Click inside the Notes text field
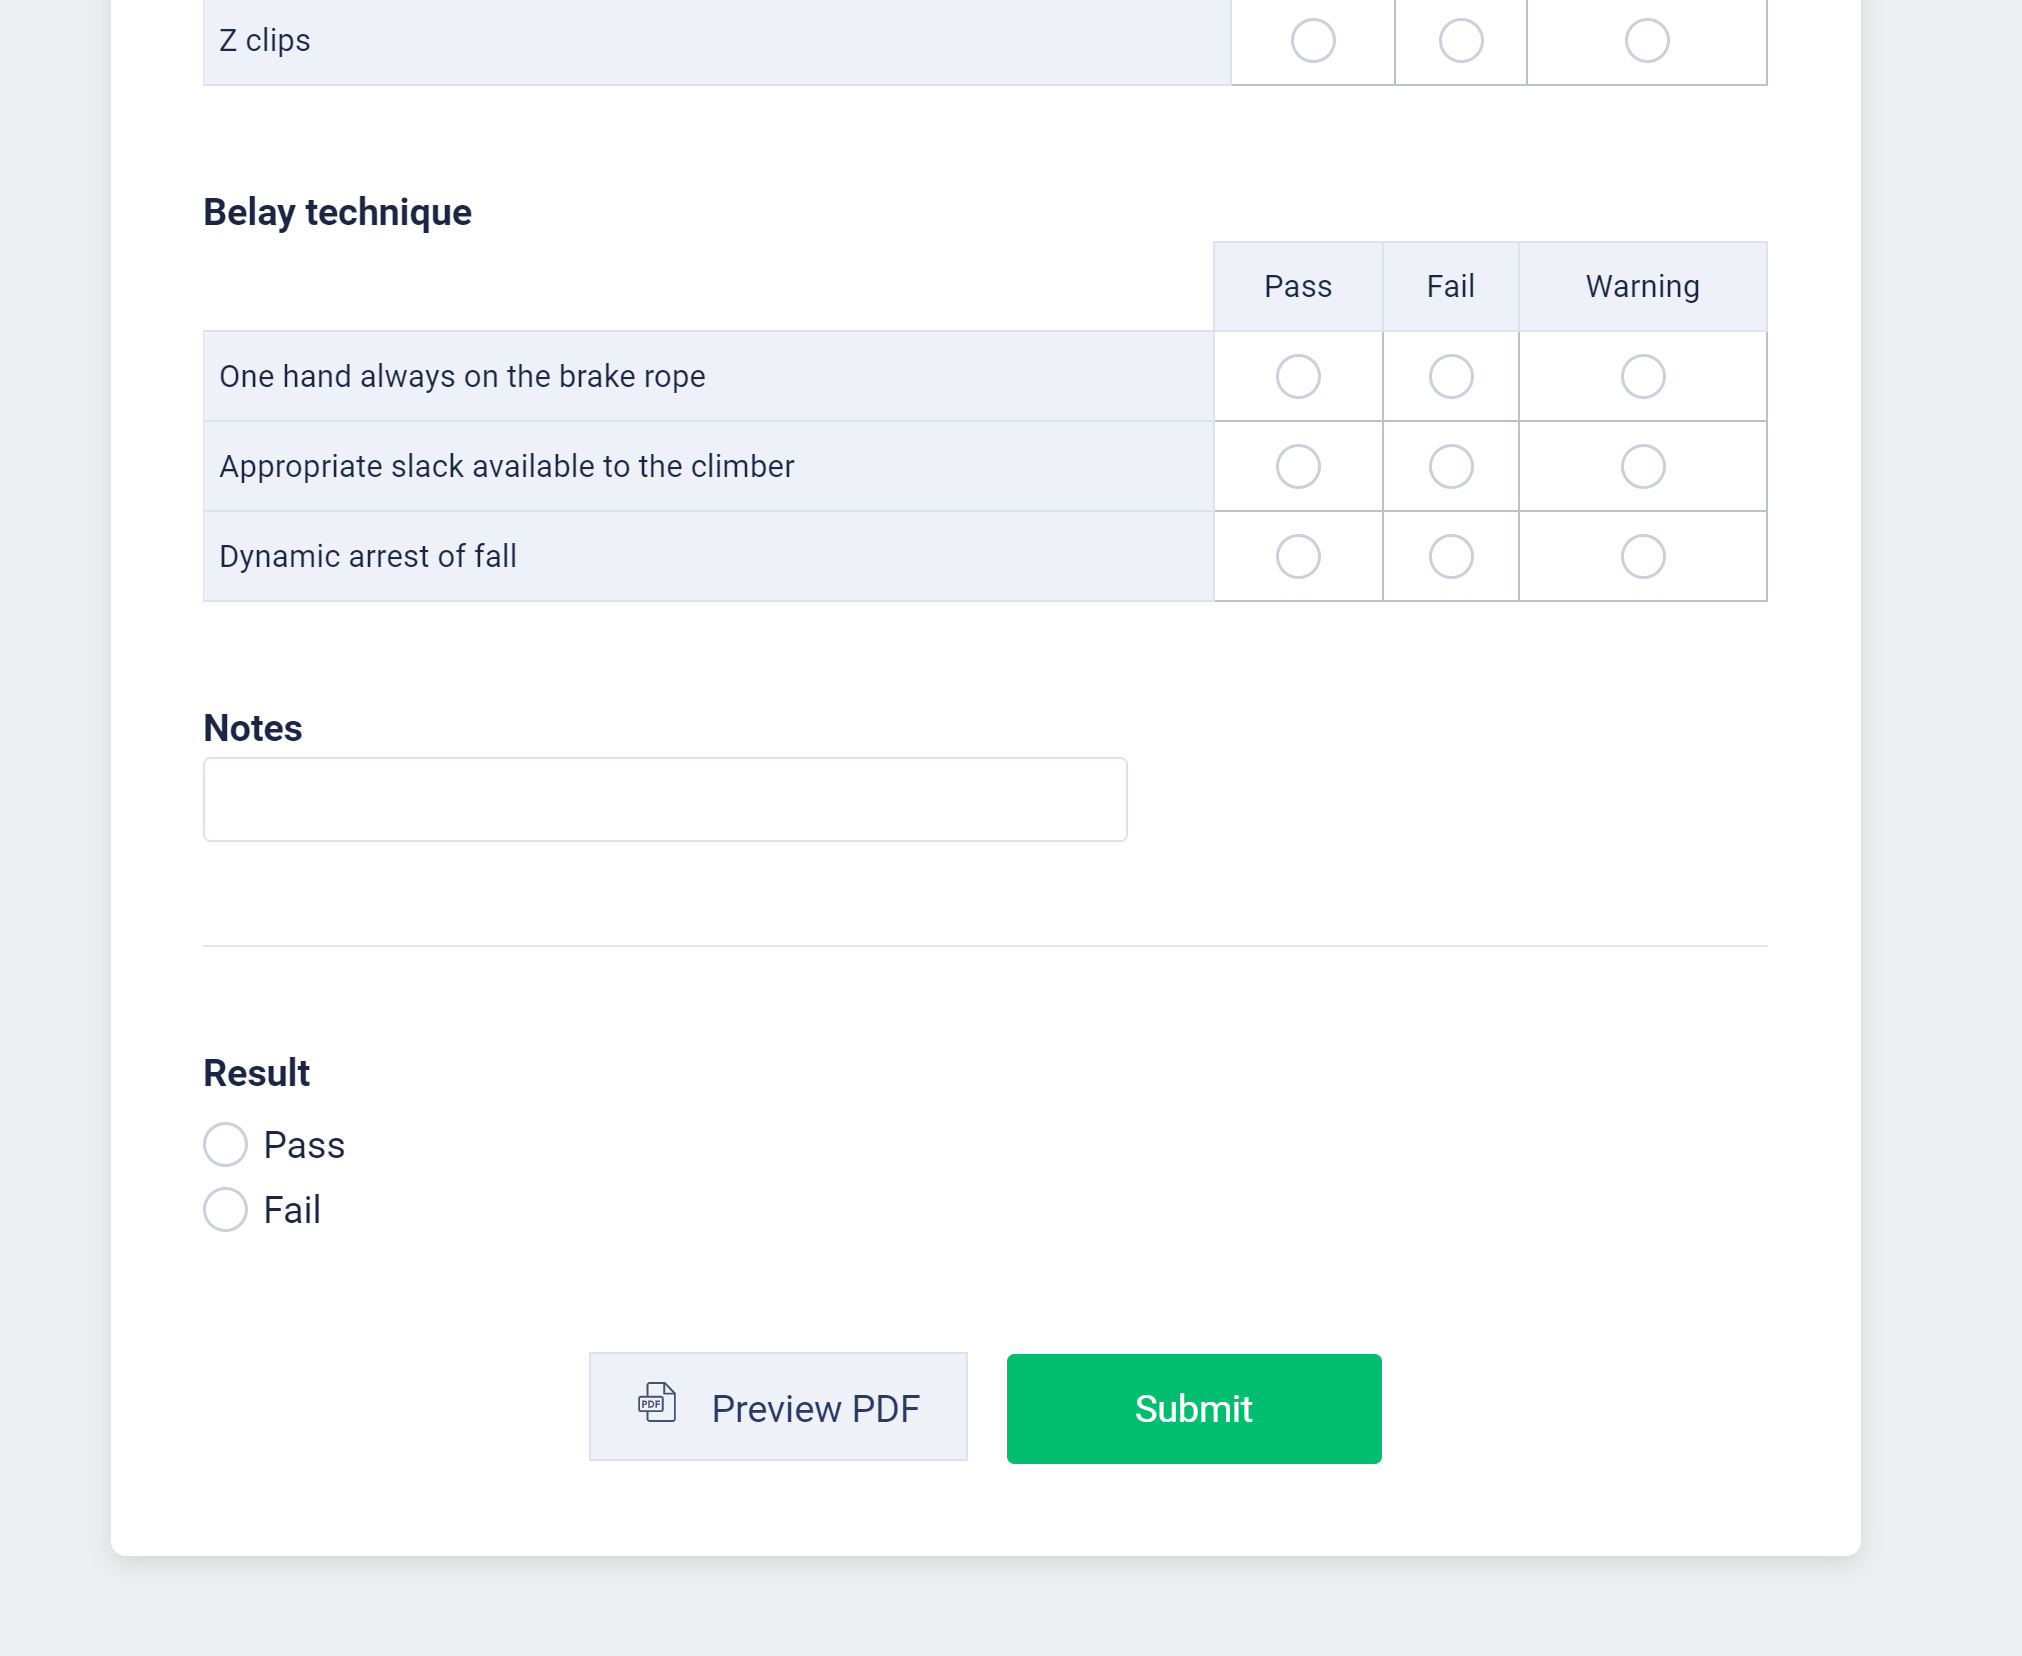Screen dimensions: 2022x1656 665,798
